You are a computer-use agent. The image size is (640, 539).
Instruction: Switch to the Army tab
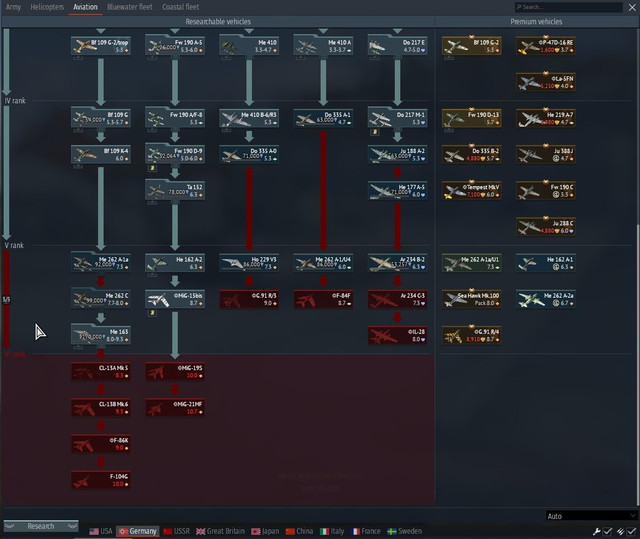coord(13,7)
